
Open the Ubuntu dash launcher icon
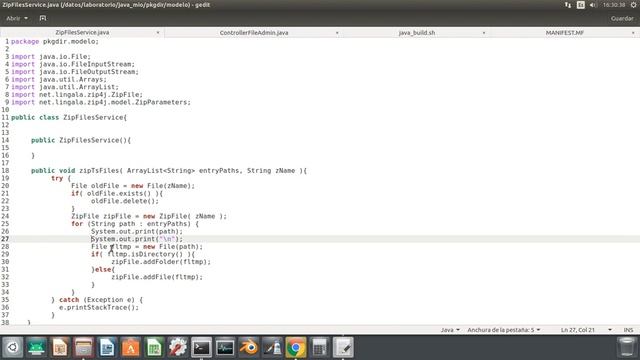click(13, 348)
